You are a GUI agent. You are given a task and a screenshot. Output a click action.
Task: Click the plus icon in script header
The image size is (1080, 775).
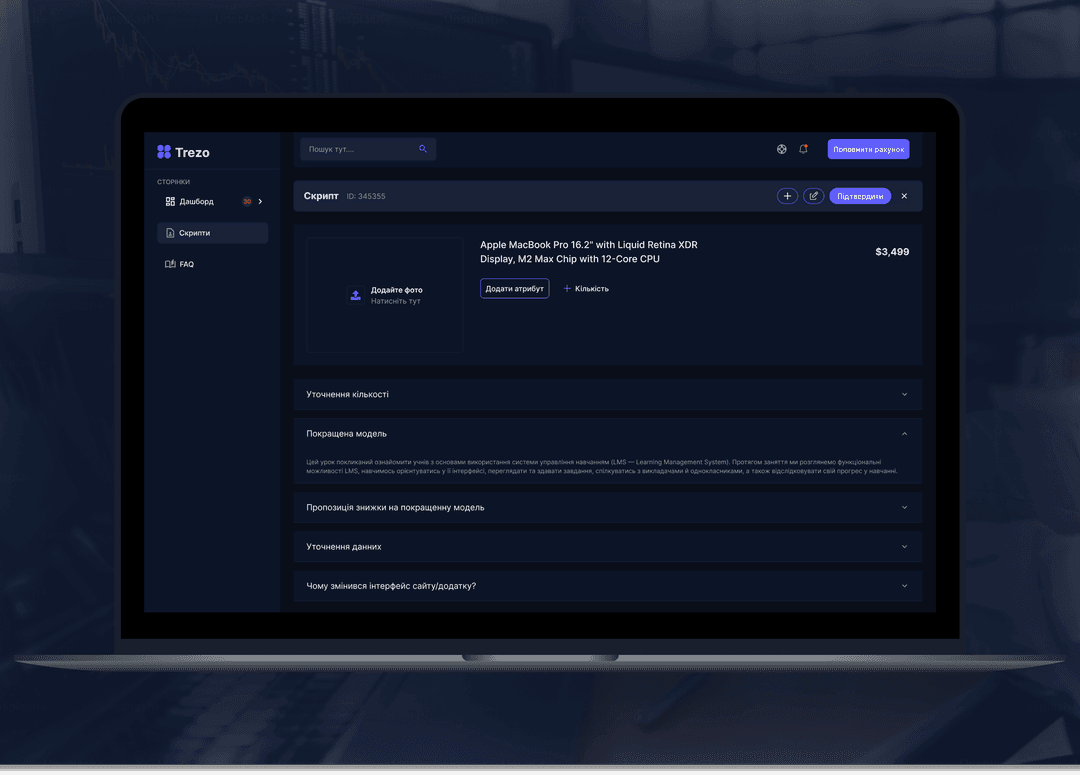click(x=787, y=196)
